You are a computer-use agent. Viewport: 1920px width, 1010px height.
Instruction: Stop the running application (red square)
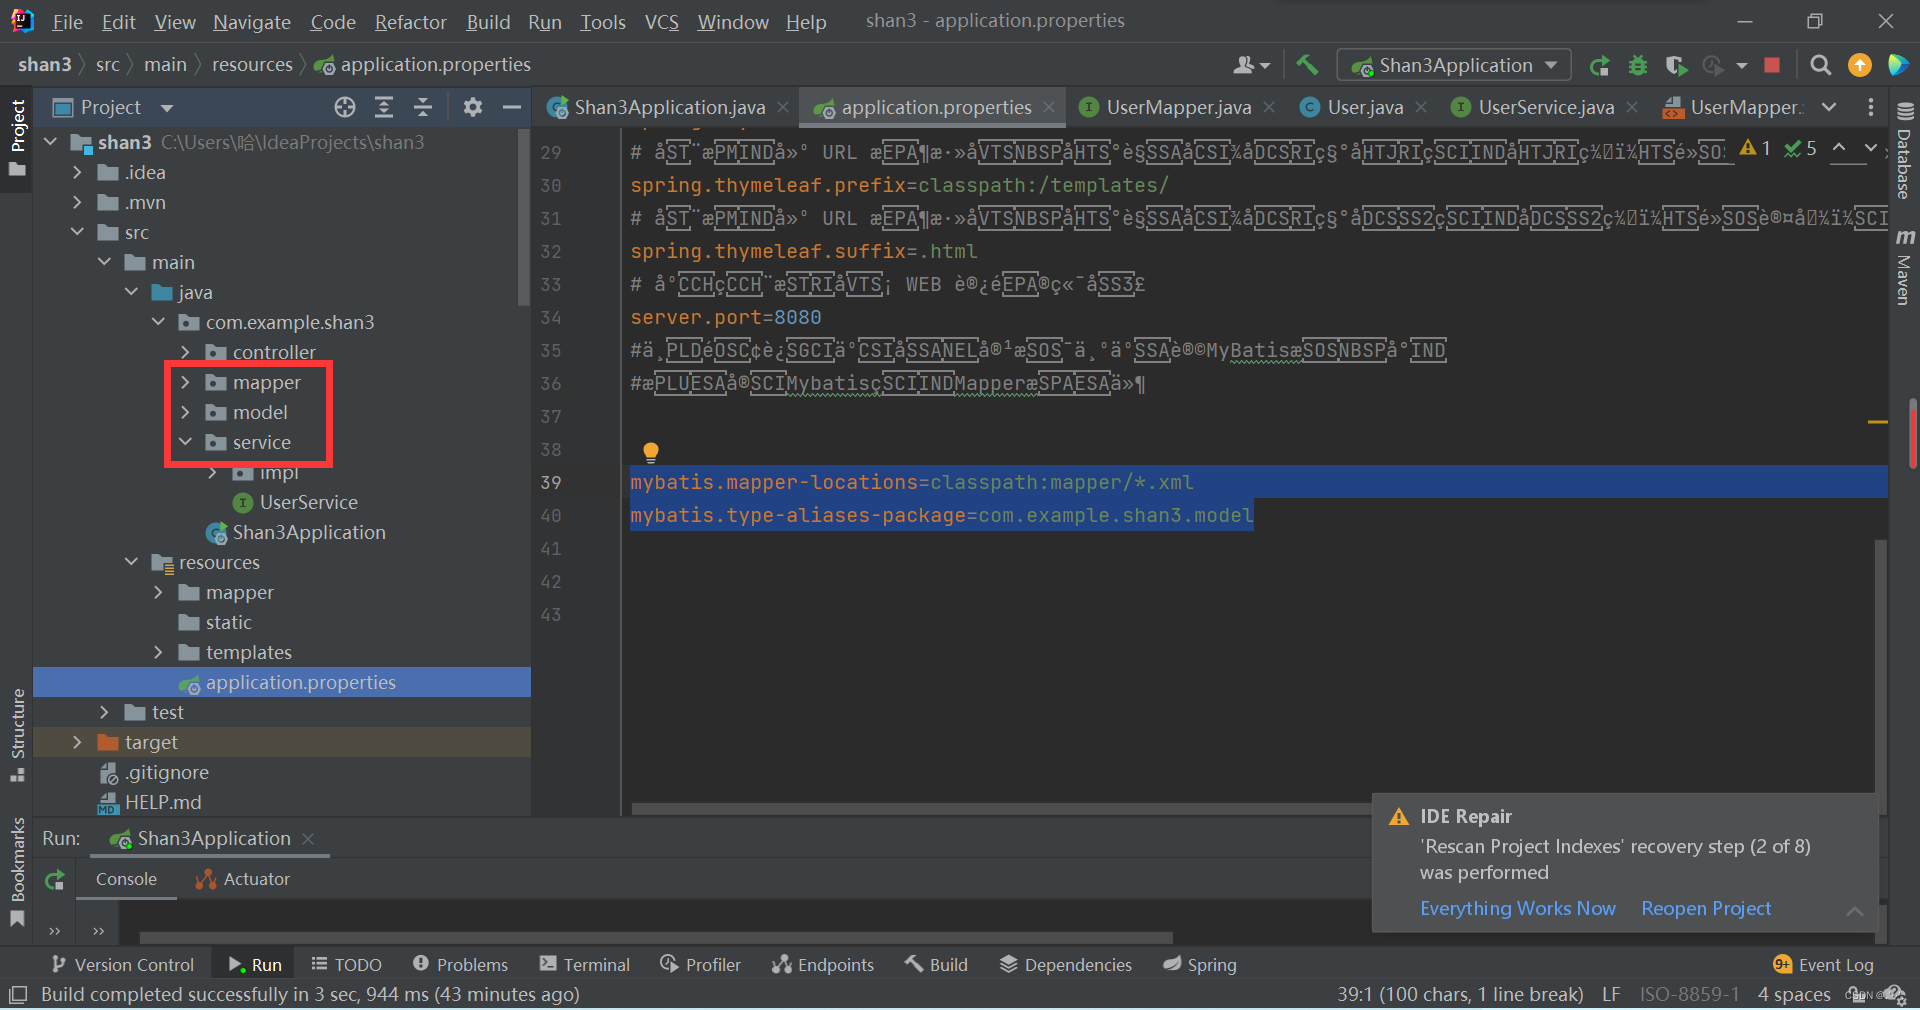(x=1772, y=65)
